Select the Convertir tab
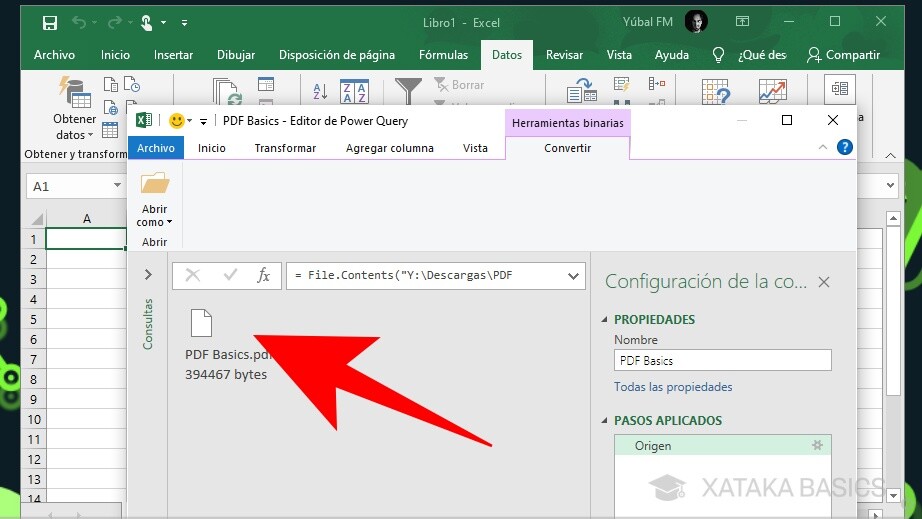922x519 pixels. (567, 148)
